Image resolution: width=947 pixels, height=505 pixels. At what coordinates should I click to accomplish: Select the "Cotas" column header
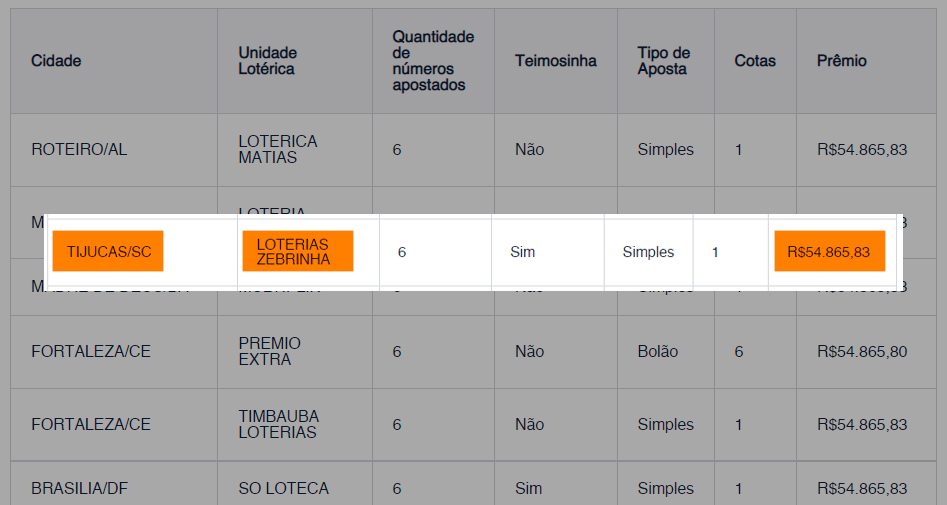754,61
